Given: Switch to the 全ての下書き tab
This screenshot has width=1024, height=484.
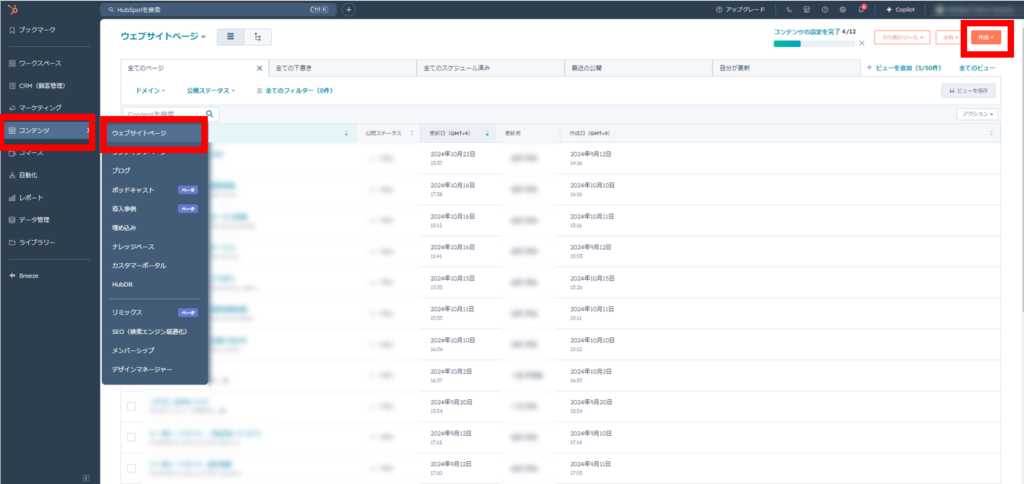Looking at the screenshot, I should click(x=342, y=68).
